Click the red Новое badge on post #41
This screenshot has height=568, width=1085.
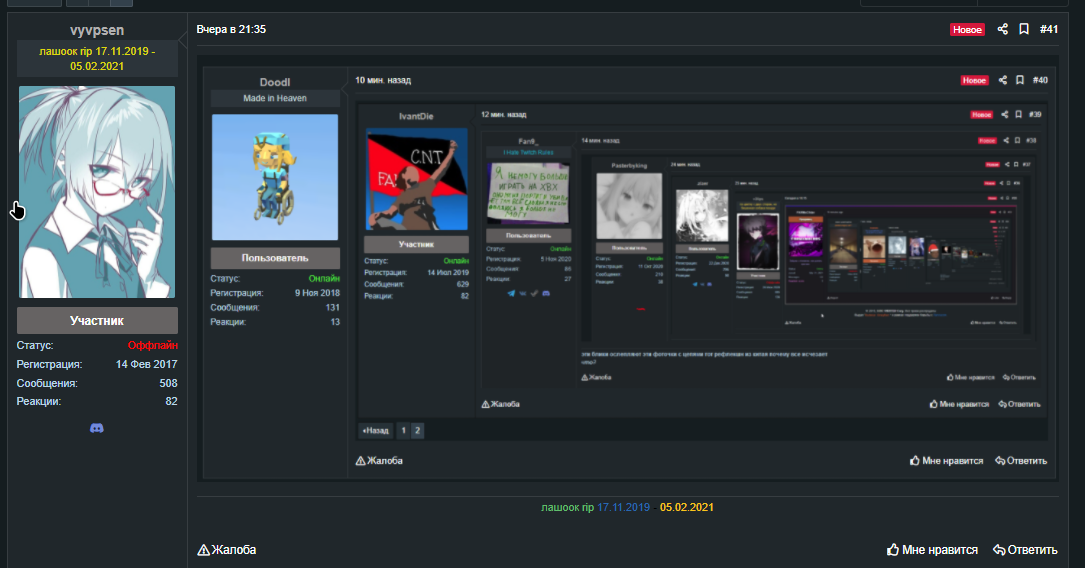click(x=967, y=30)
